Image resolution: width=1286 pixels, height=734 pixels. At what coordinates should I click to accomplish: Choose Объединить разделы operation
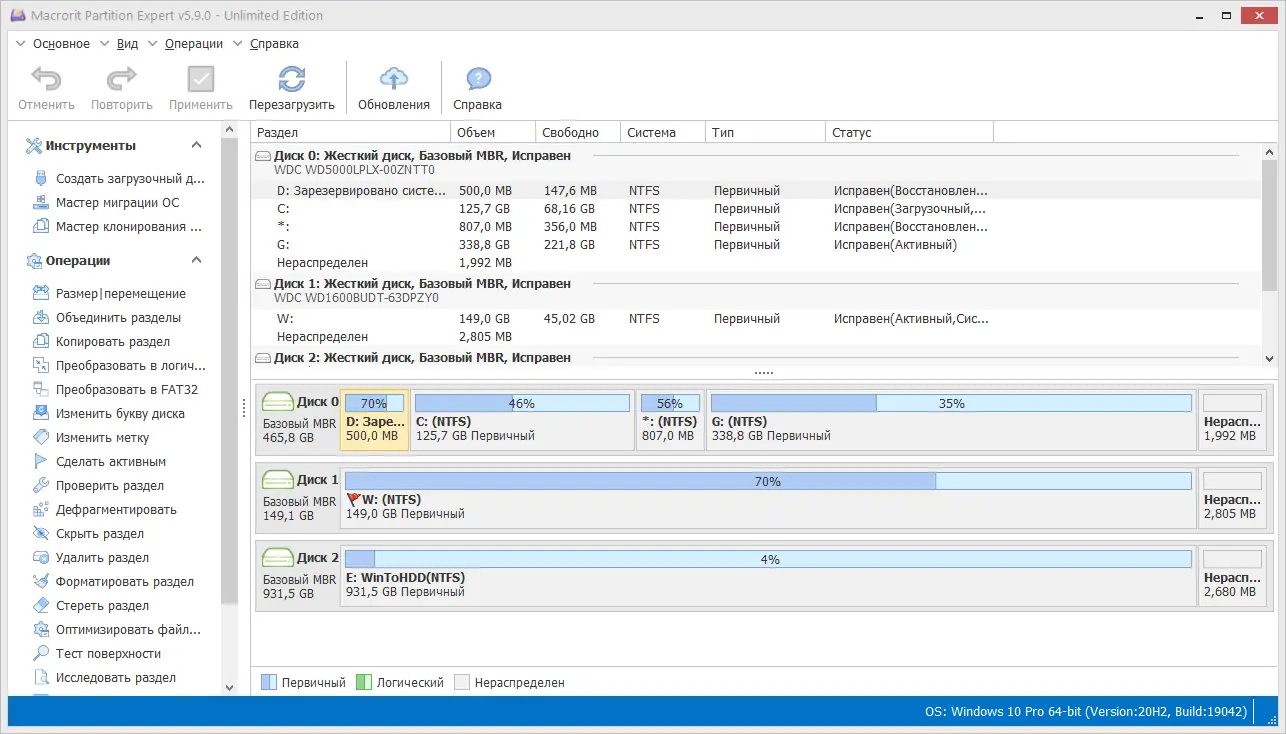coord(118,318)
